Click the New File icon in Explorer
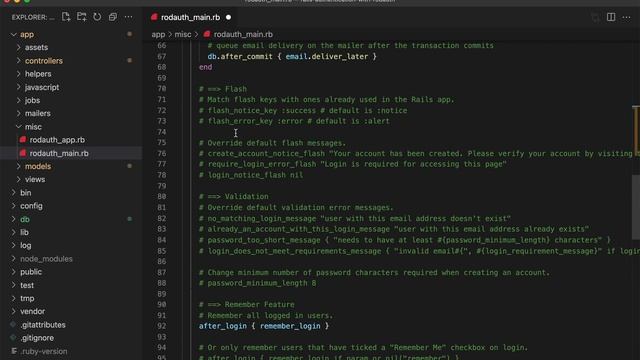 [66, 17]
